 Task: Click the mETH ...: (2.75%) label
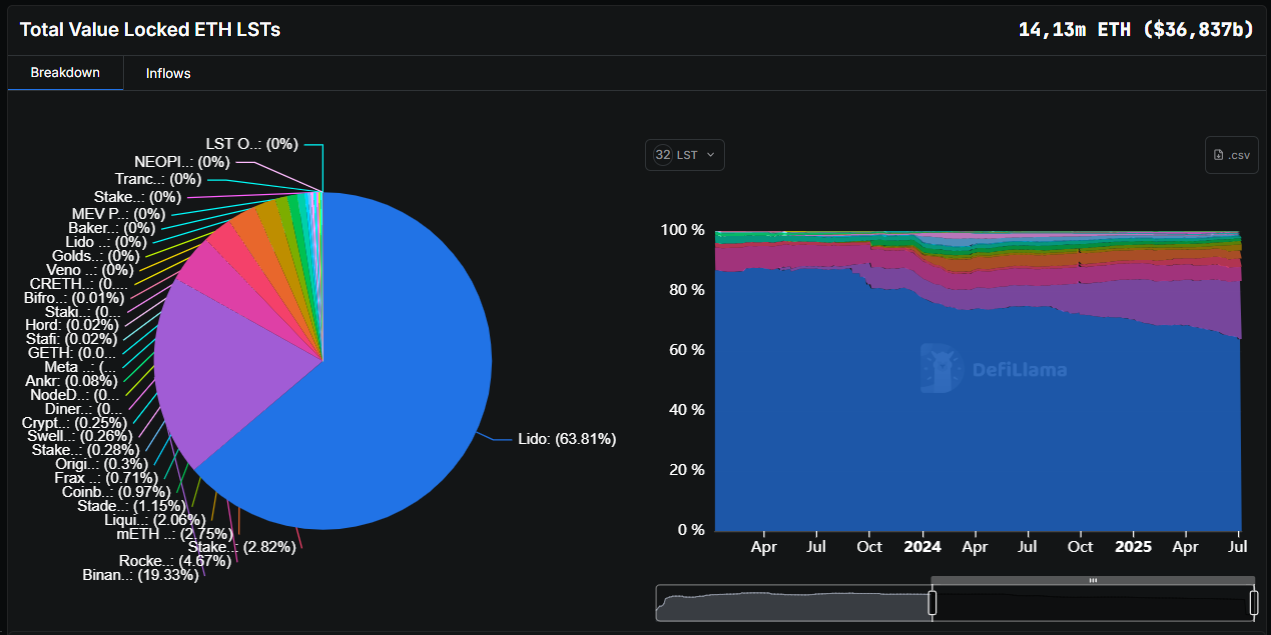174,534
